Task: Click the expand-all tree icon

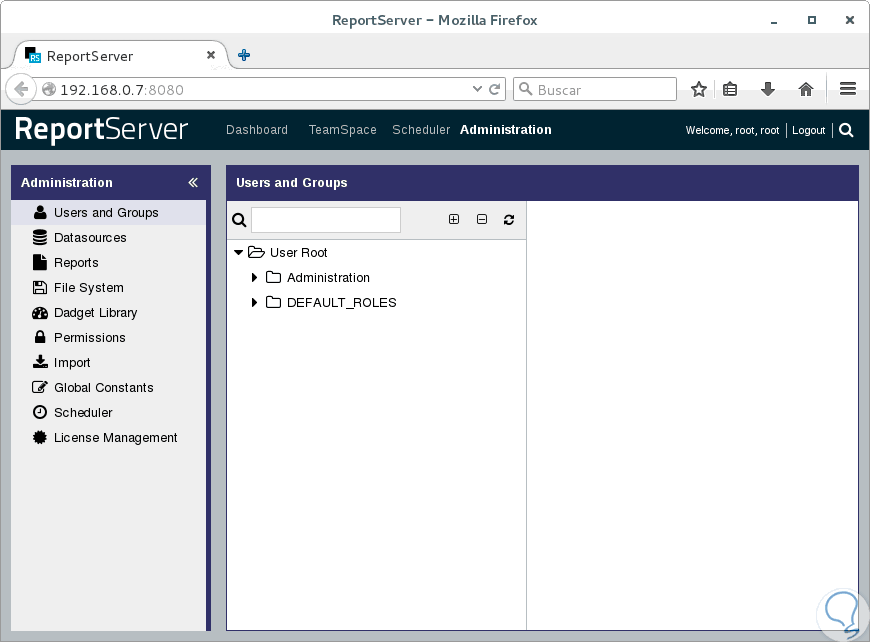Action: coord(454,219)
